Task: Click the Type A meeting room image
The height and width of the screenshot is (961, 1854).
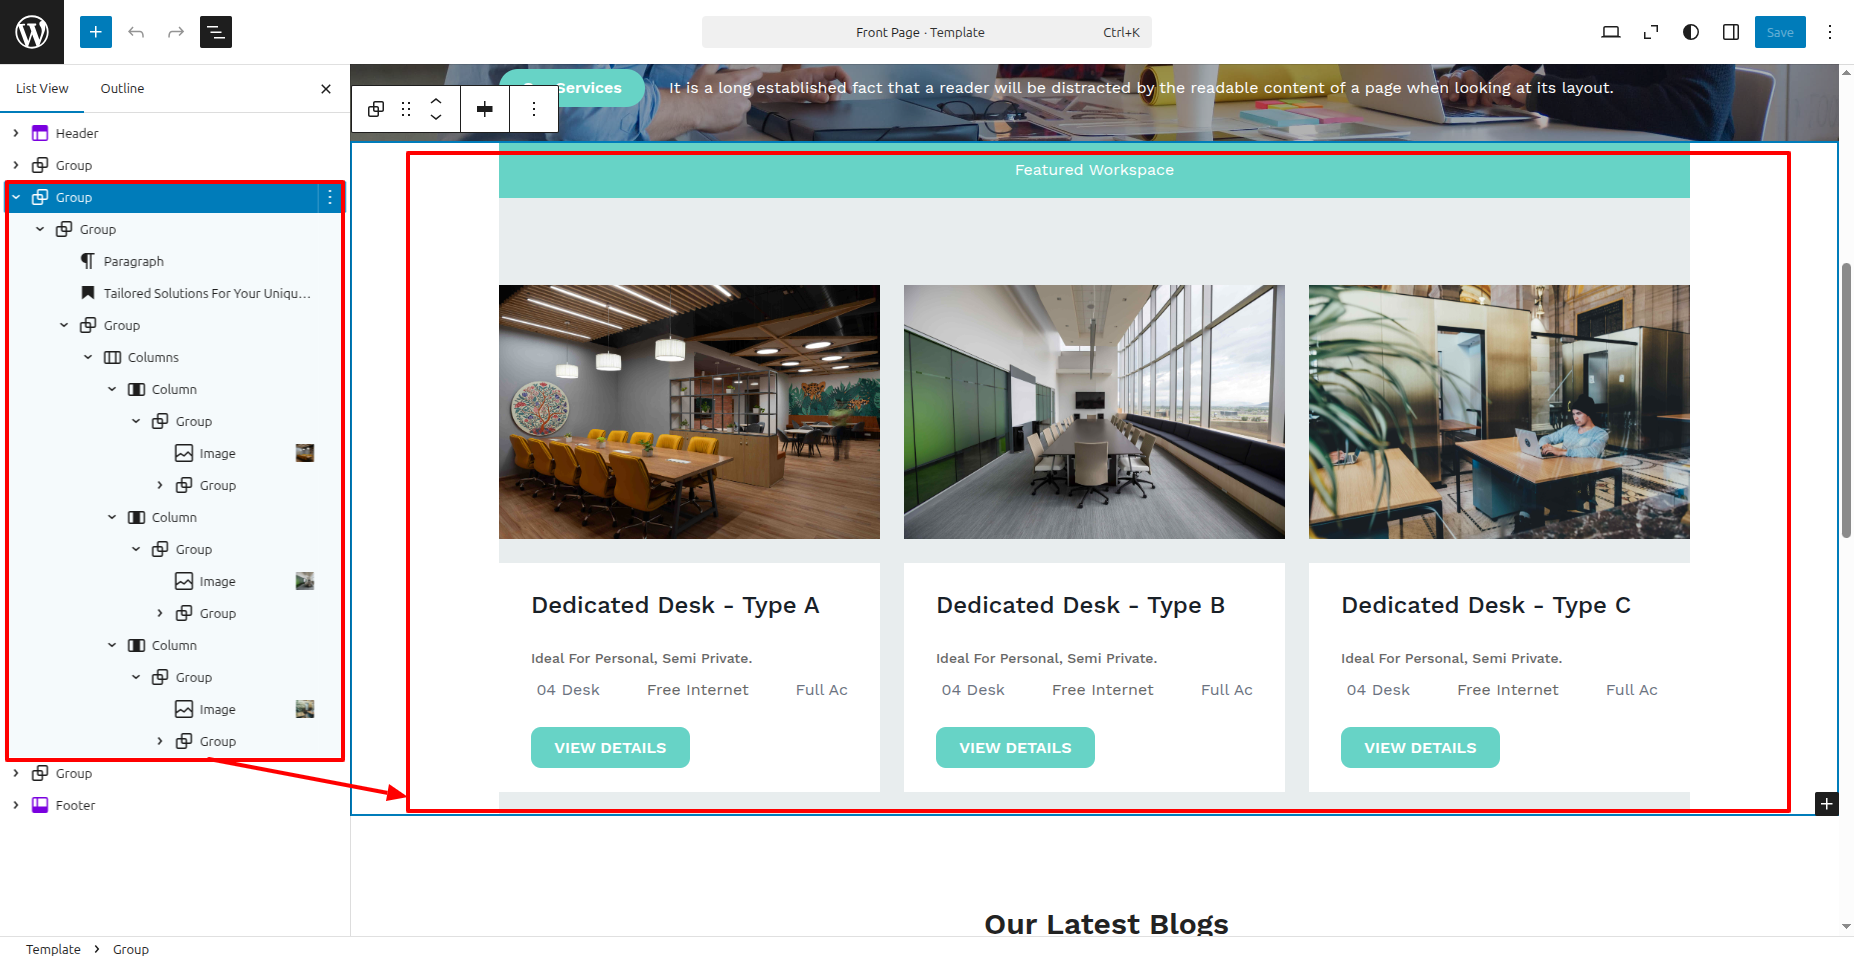Action: coord(689,412)
